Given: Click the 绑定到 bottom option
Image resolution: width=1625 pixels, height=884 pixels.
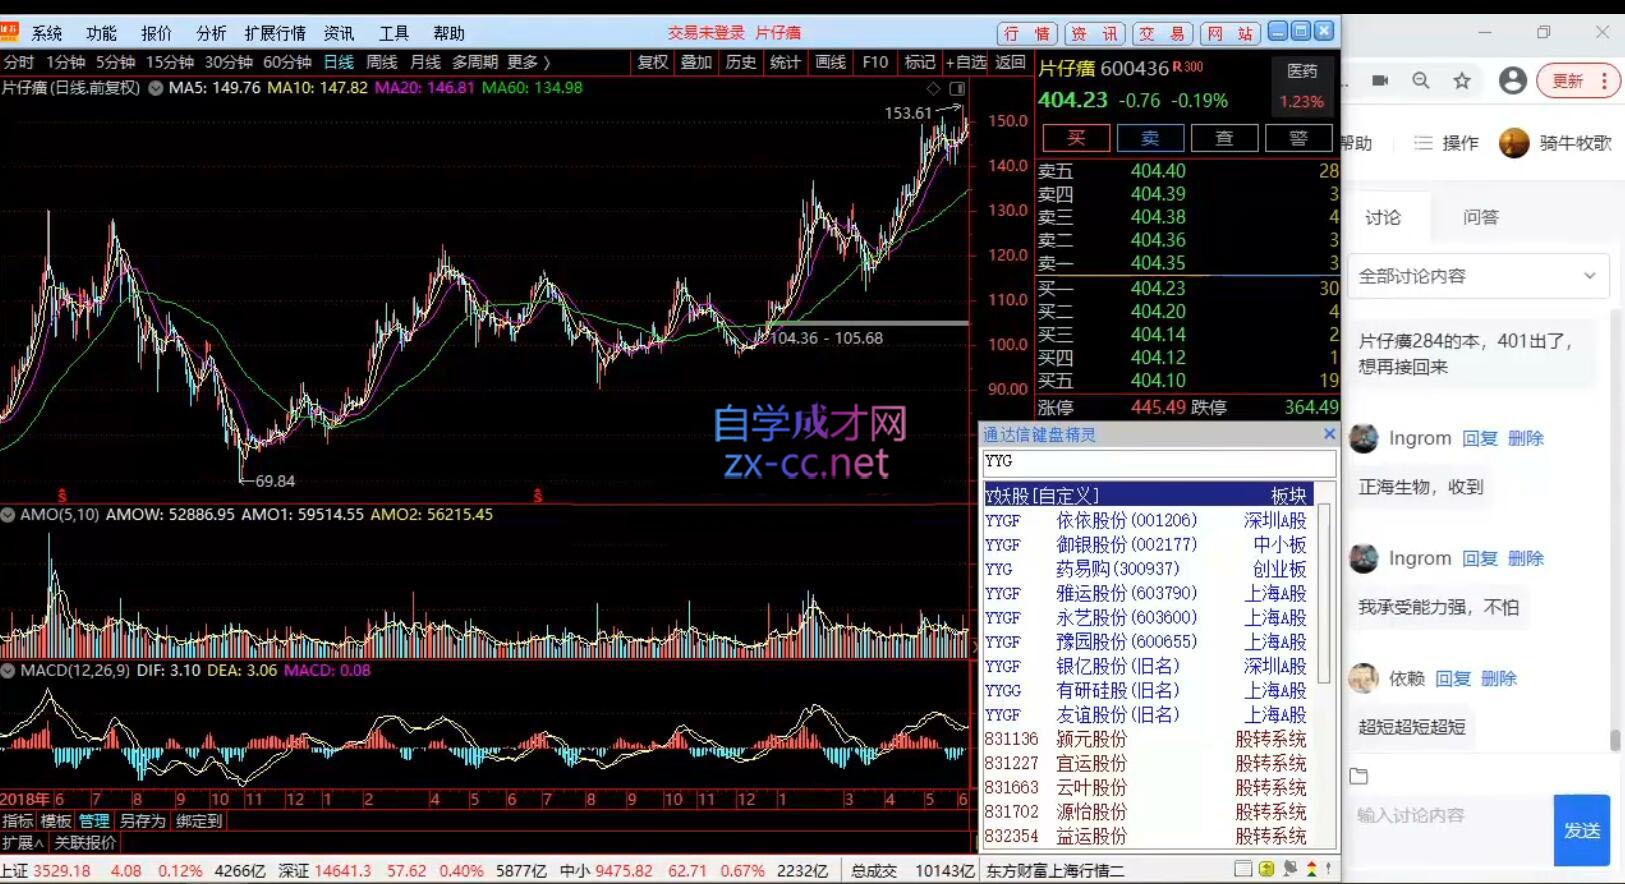Looking at the screenshot, I should 199,821.
